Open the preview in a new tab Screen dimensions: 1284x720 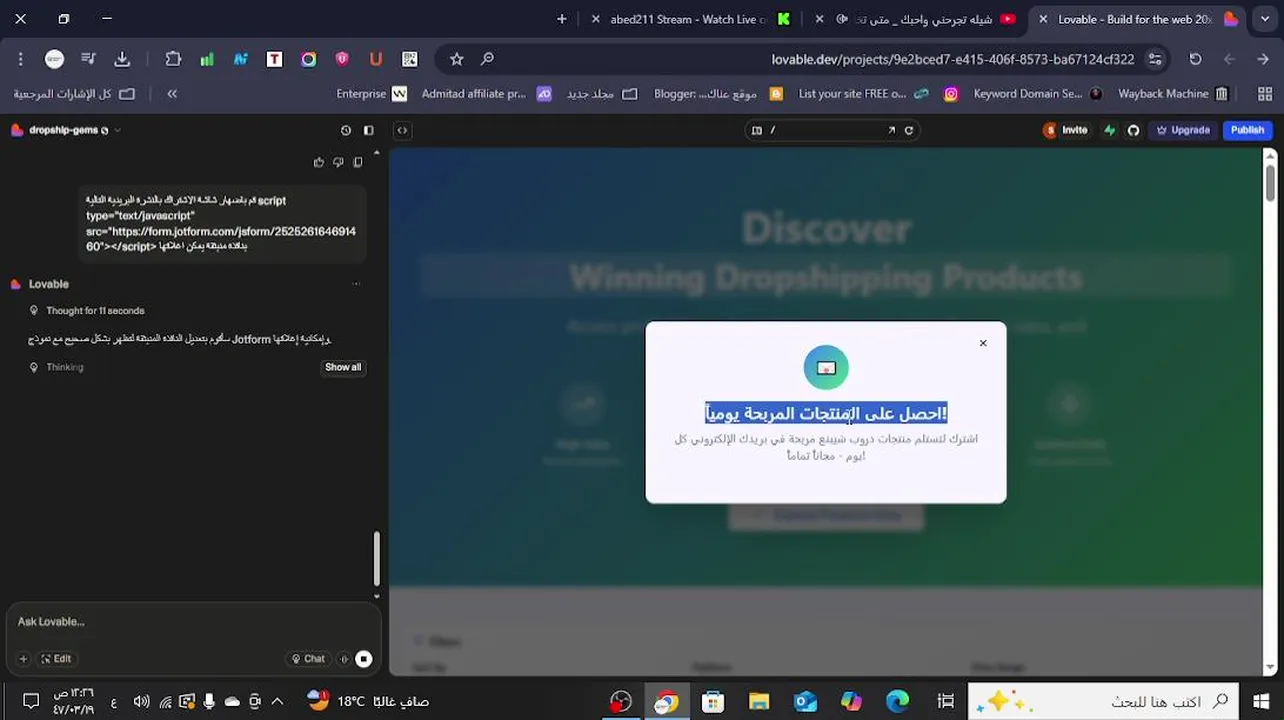tap(891, 130)
